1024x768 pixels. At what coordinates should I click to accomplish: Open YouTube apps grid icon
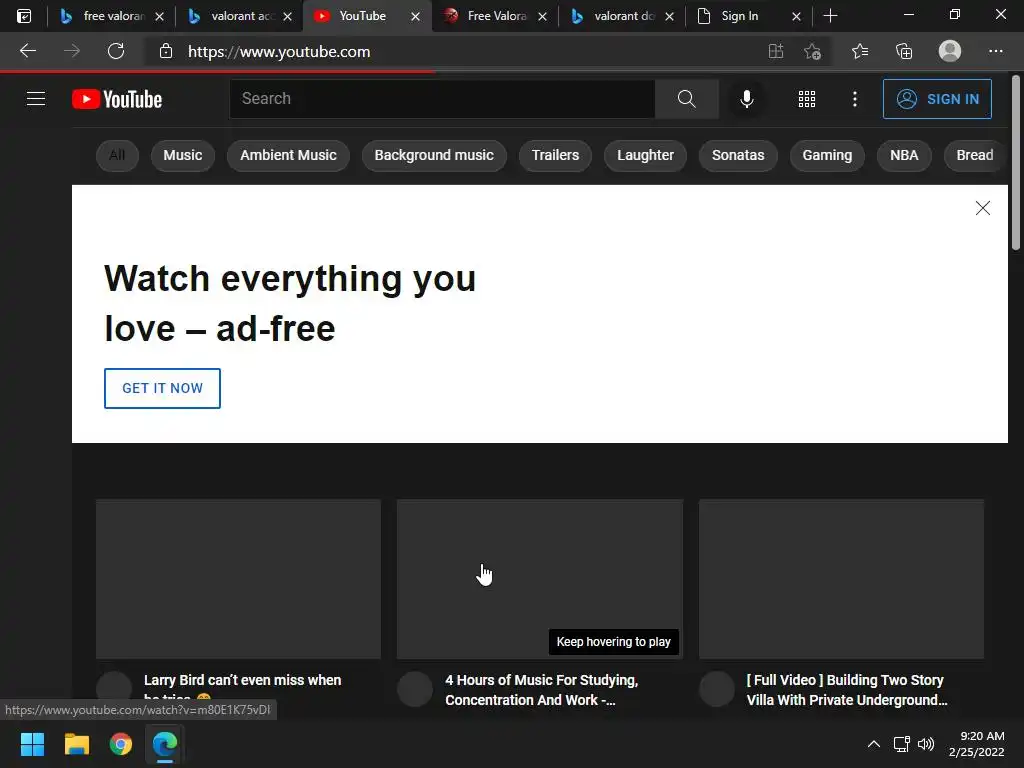807,99
